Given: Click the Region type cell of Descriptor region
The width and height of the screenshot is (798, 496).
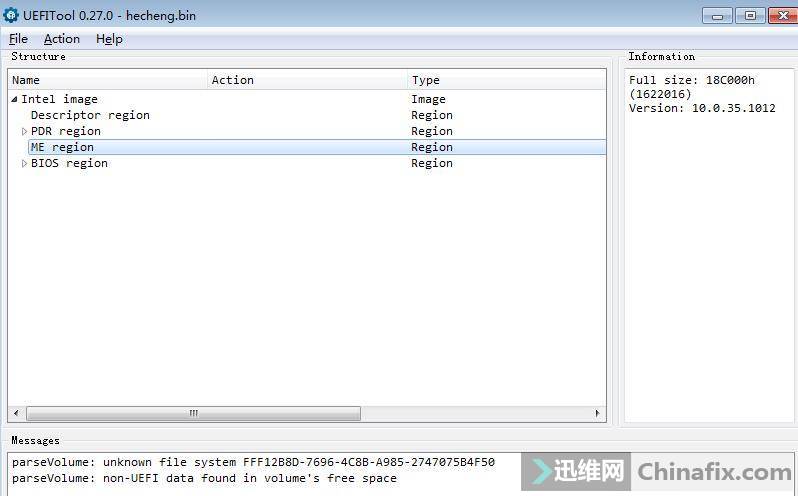Looking at the screenshot, I should pyautogui.click(x=432, y=115).
